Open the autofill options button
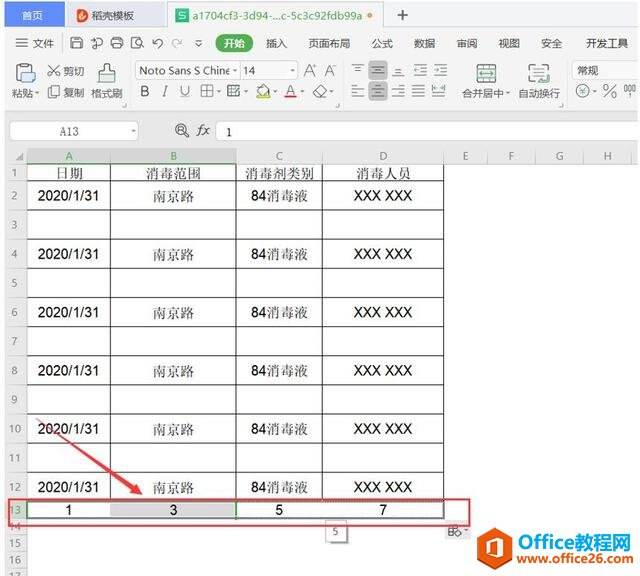Screen dimensions: 640x576 point(457,531)
